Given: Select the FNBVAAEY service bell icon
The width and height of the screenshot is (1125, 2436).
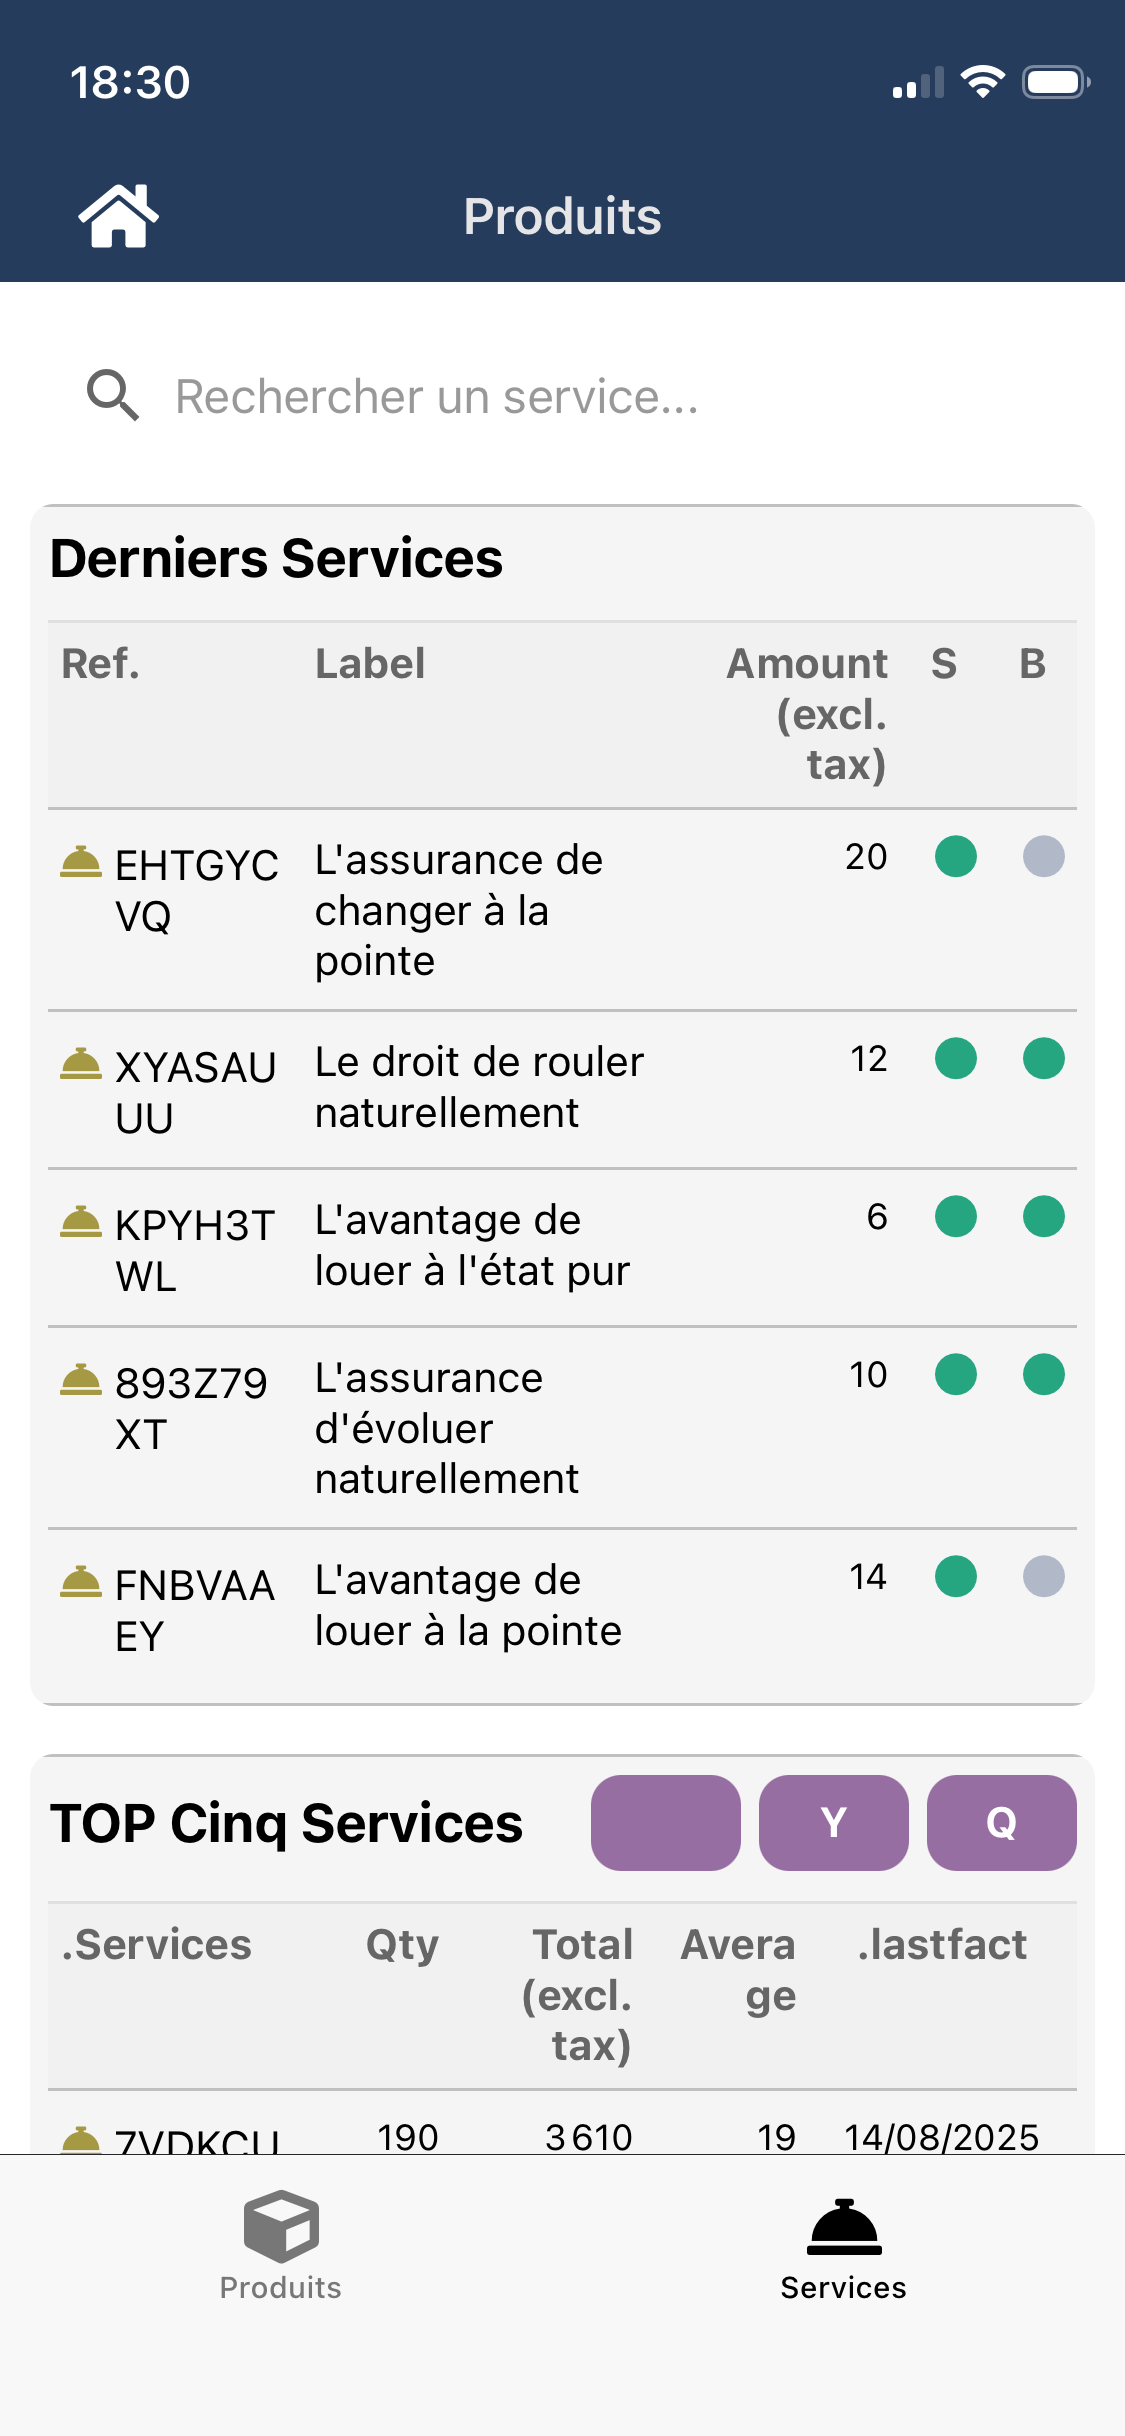Looking at the screenshot, I should pyautogui.click(x=81, y=1581).
